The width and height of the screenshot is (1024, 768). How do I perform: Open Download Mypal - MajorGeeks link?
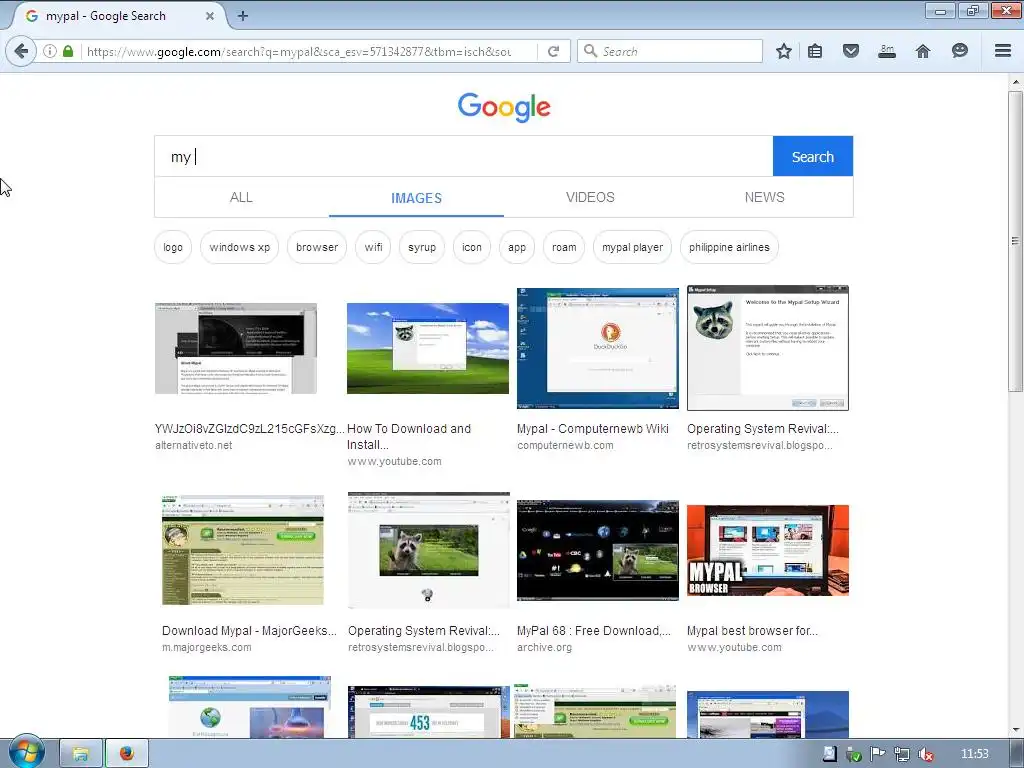click(x=249, y=630)
